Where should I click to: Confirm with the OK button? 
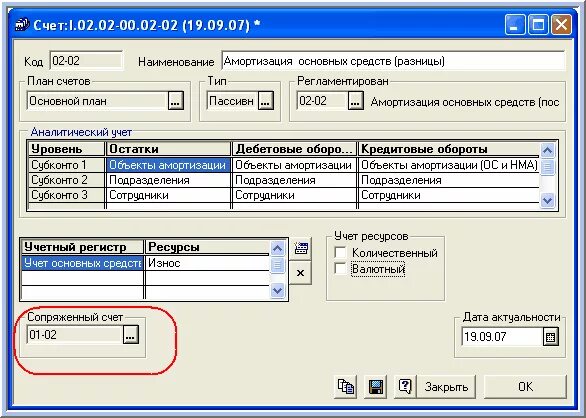pyautogui.click(x=525, y=387)
